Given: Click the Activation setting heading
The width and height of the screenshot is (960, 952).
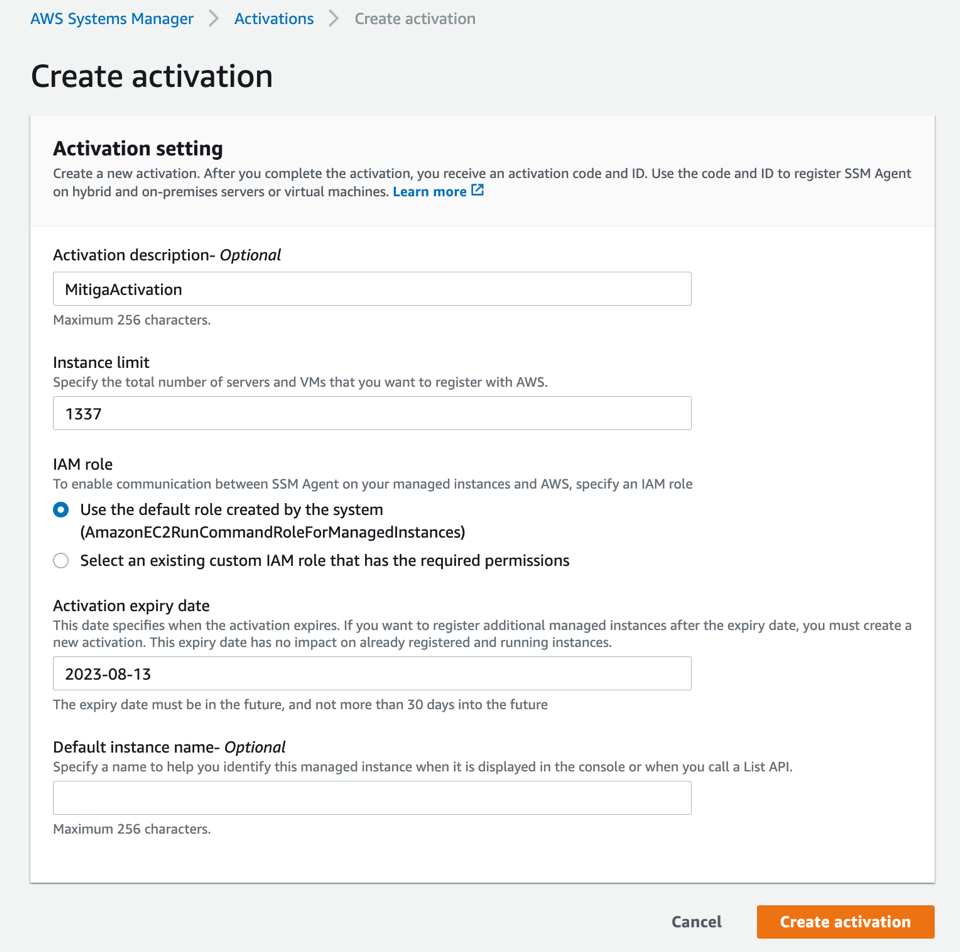Looking at the screenshot, I should (x=138, y=149).
